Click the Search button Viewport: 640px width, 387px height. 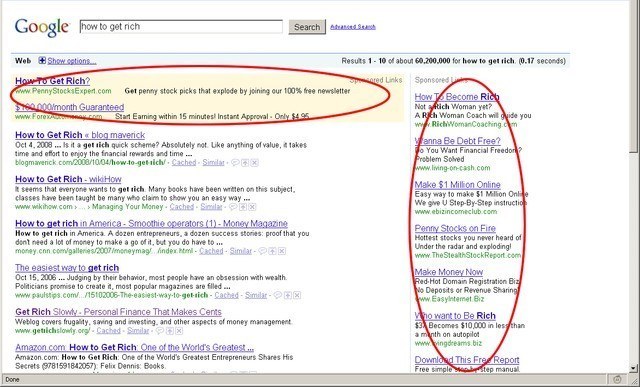[x=307, y=27]
